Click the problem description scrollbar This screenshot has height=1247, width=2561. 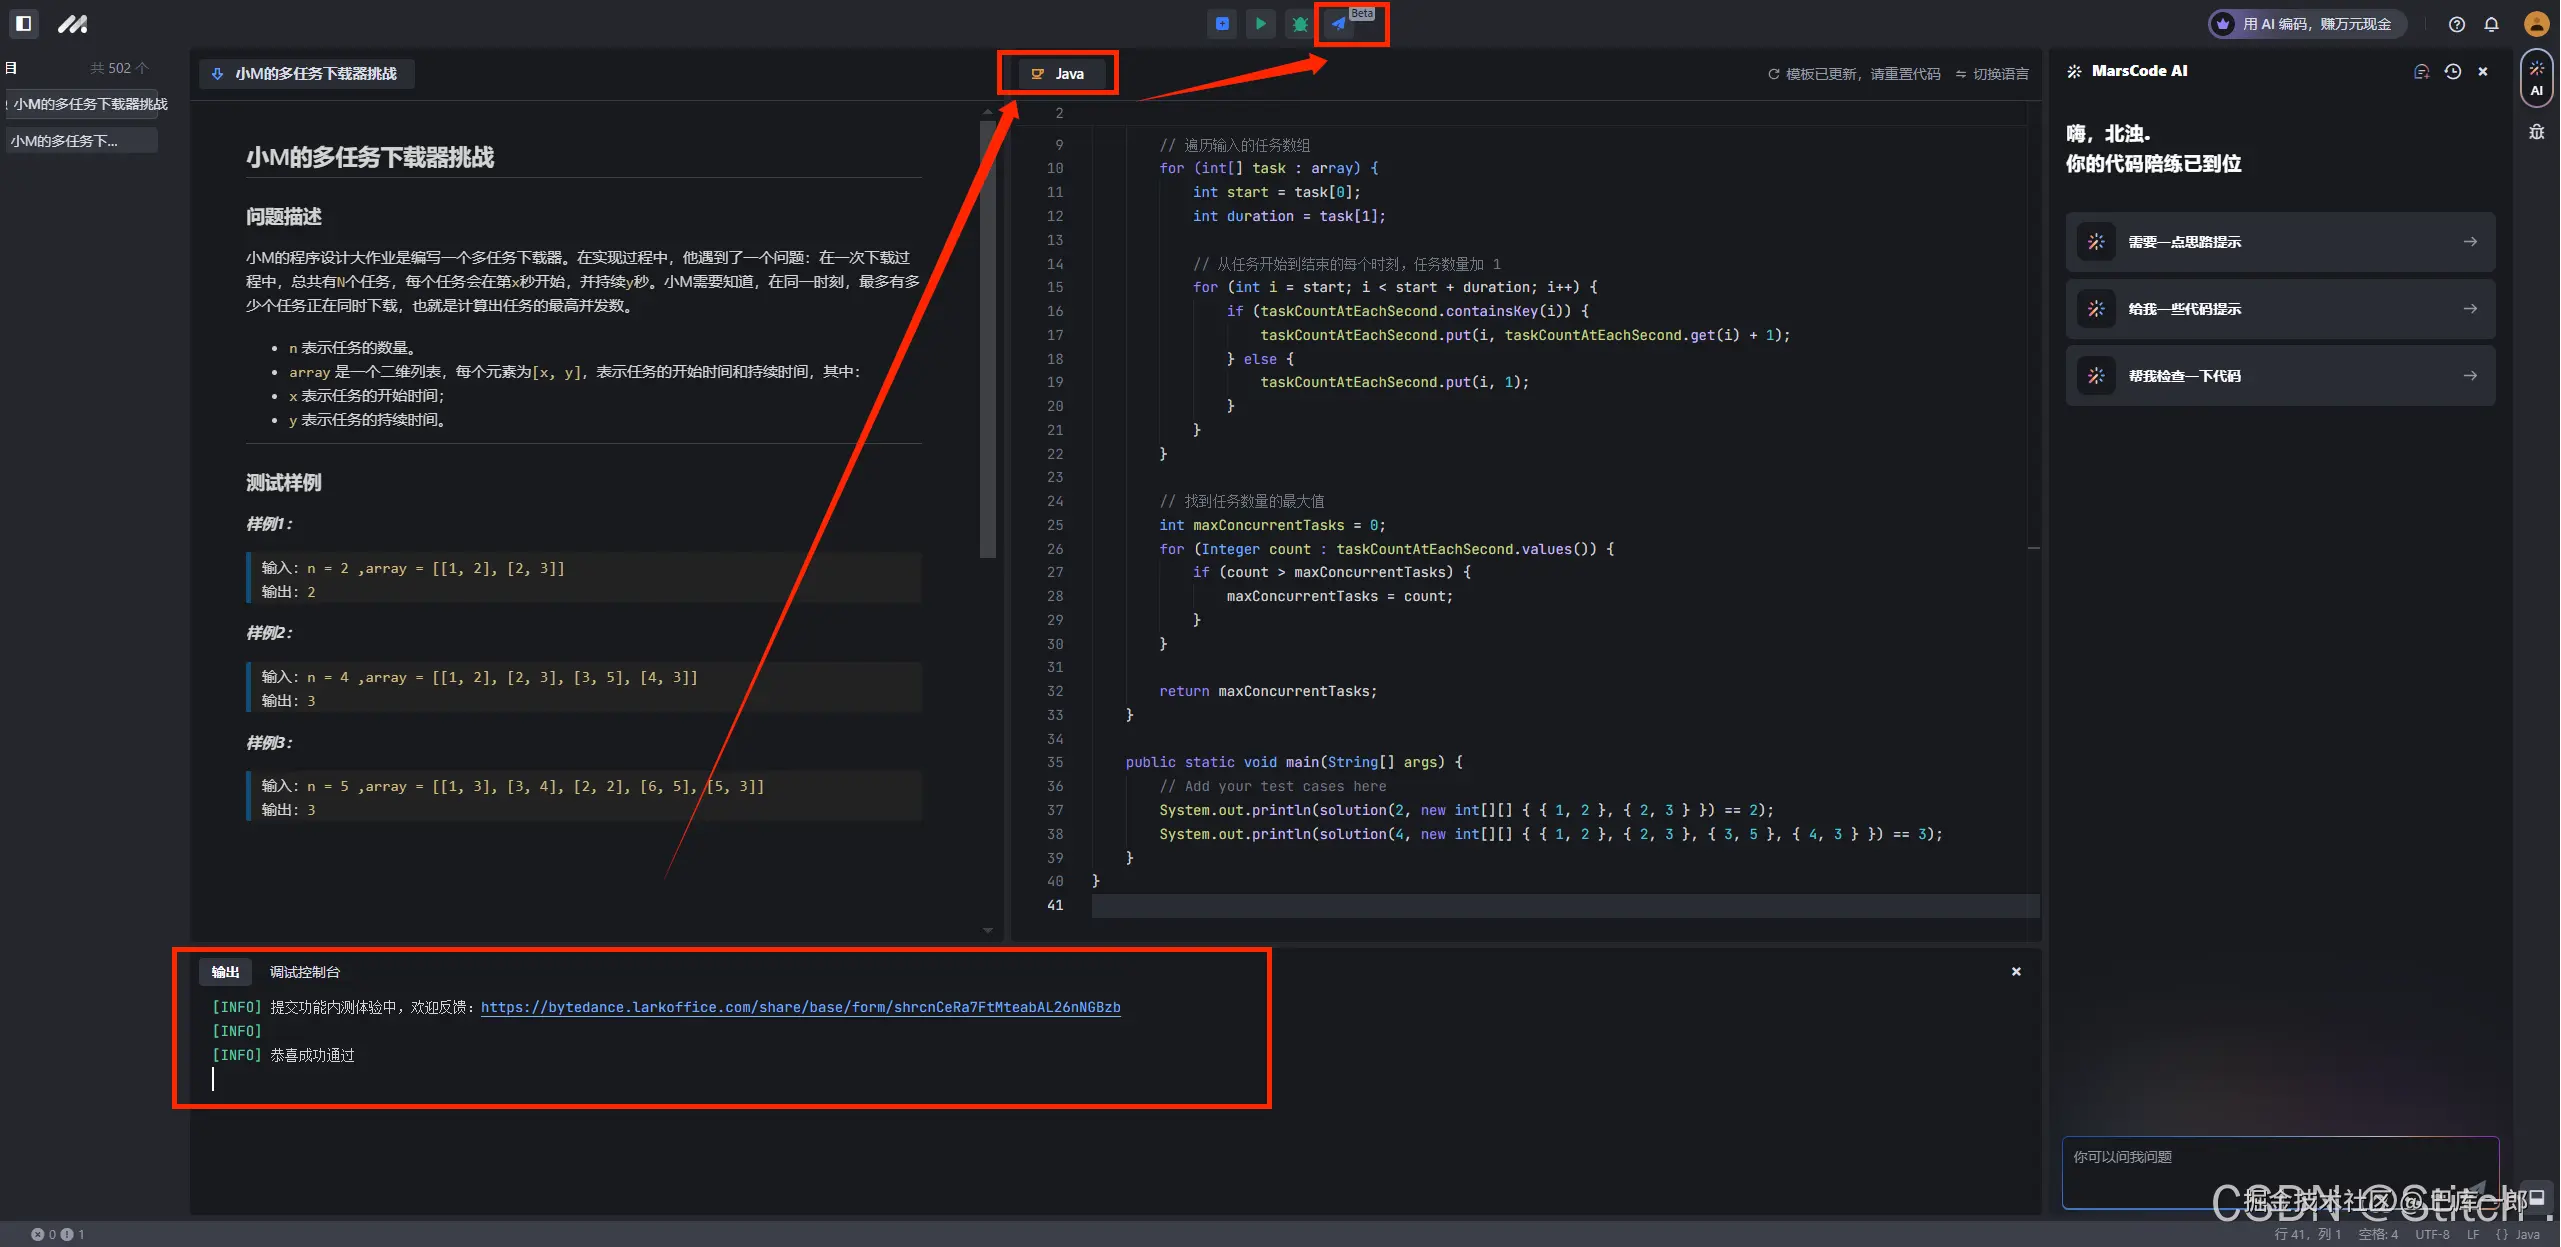[988, 340]
